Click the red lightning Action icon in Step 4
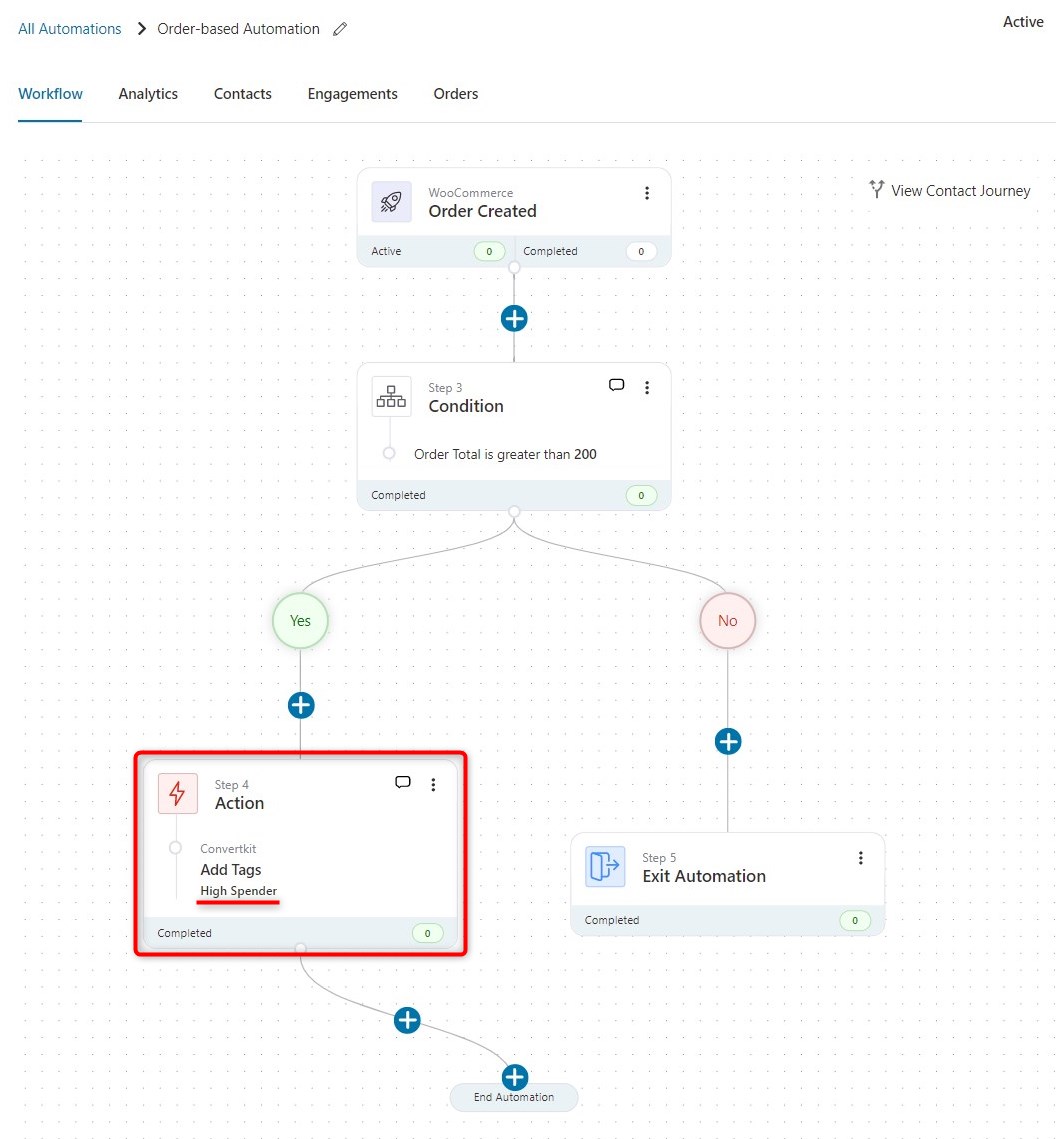 point(177,793)
